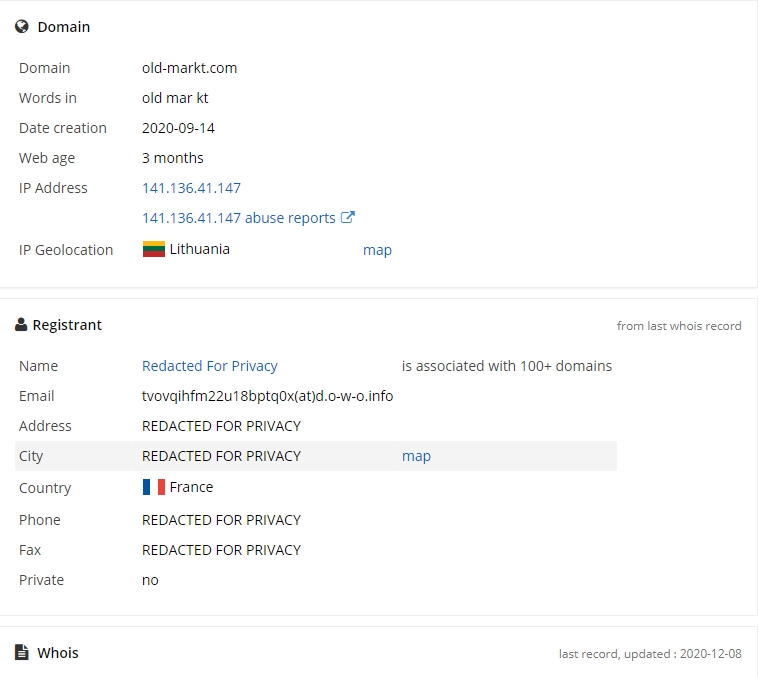Image resolution: width=759 pixels, height=677 pixels.
Task: Click the globe icon beside Domain heading
Action: click(x=22, y=27)
